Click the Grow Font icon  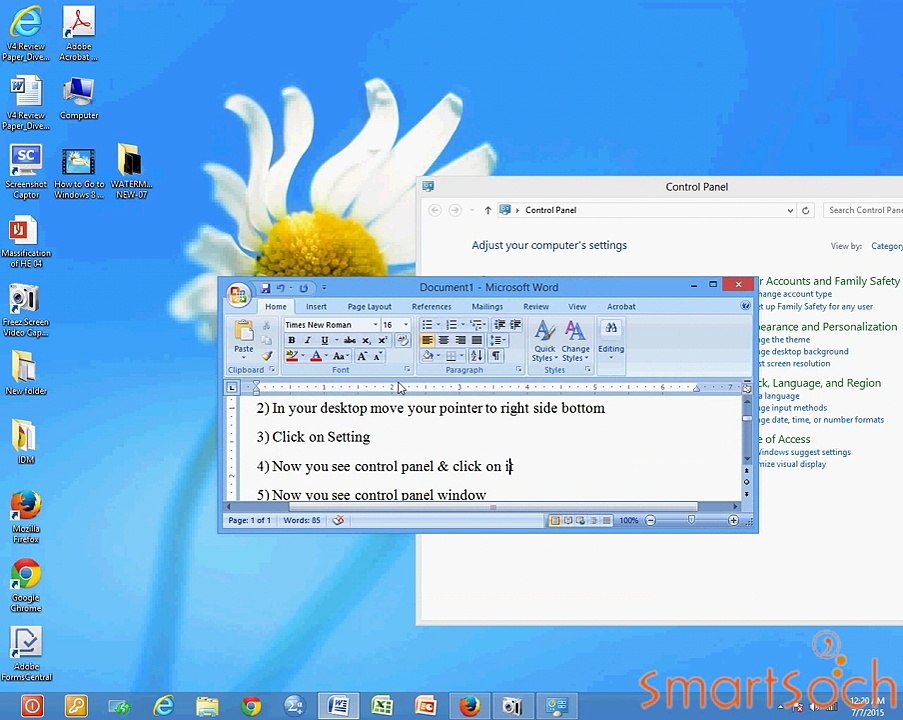362,356
